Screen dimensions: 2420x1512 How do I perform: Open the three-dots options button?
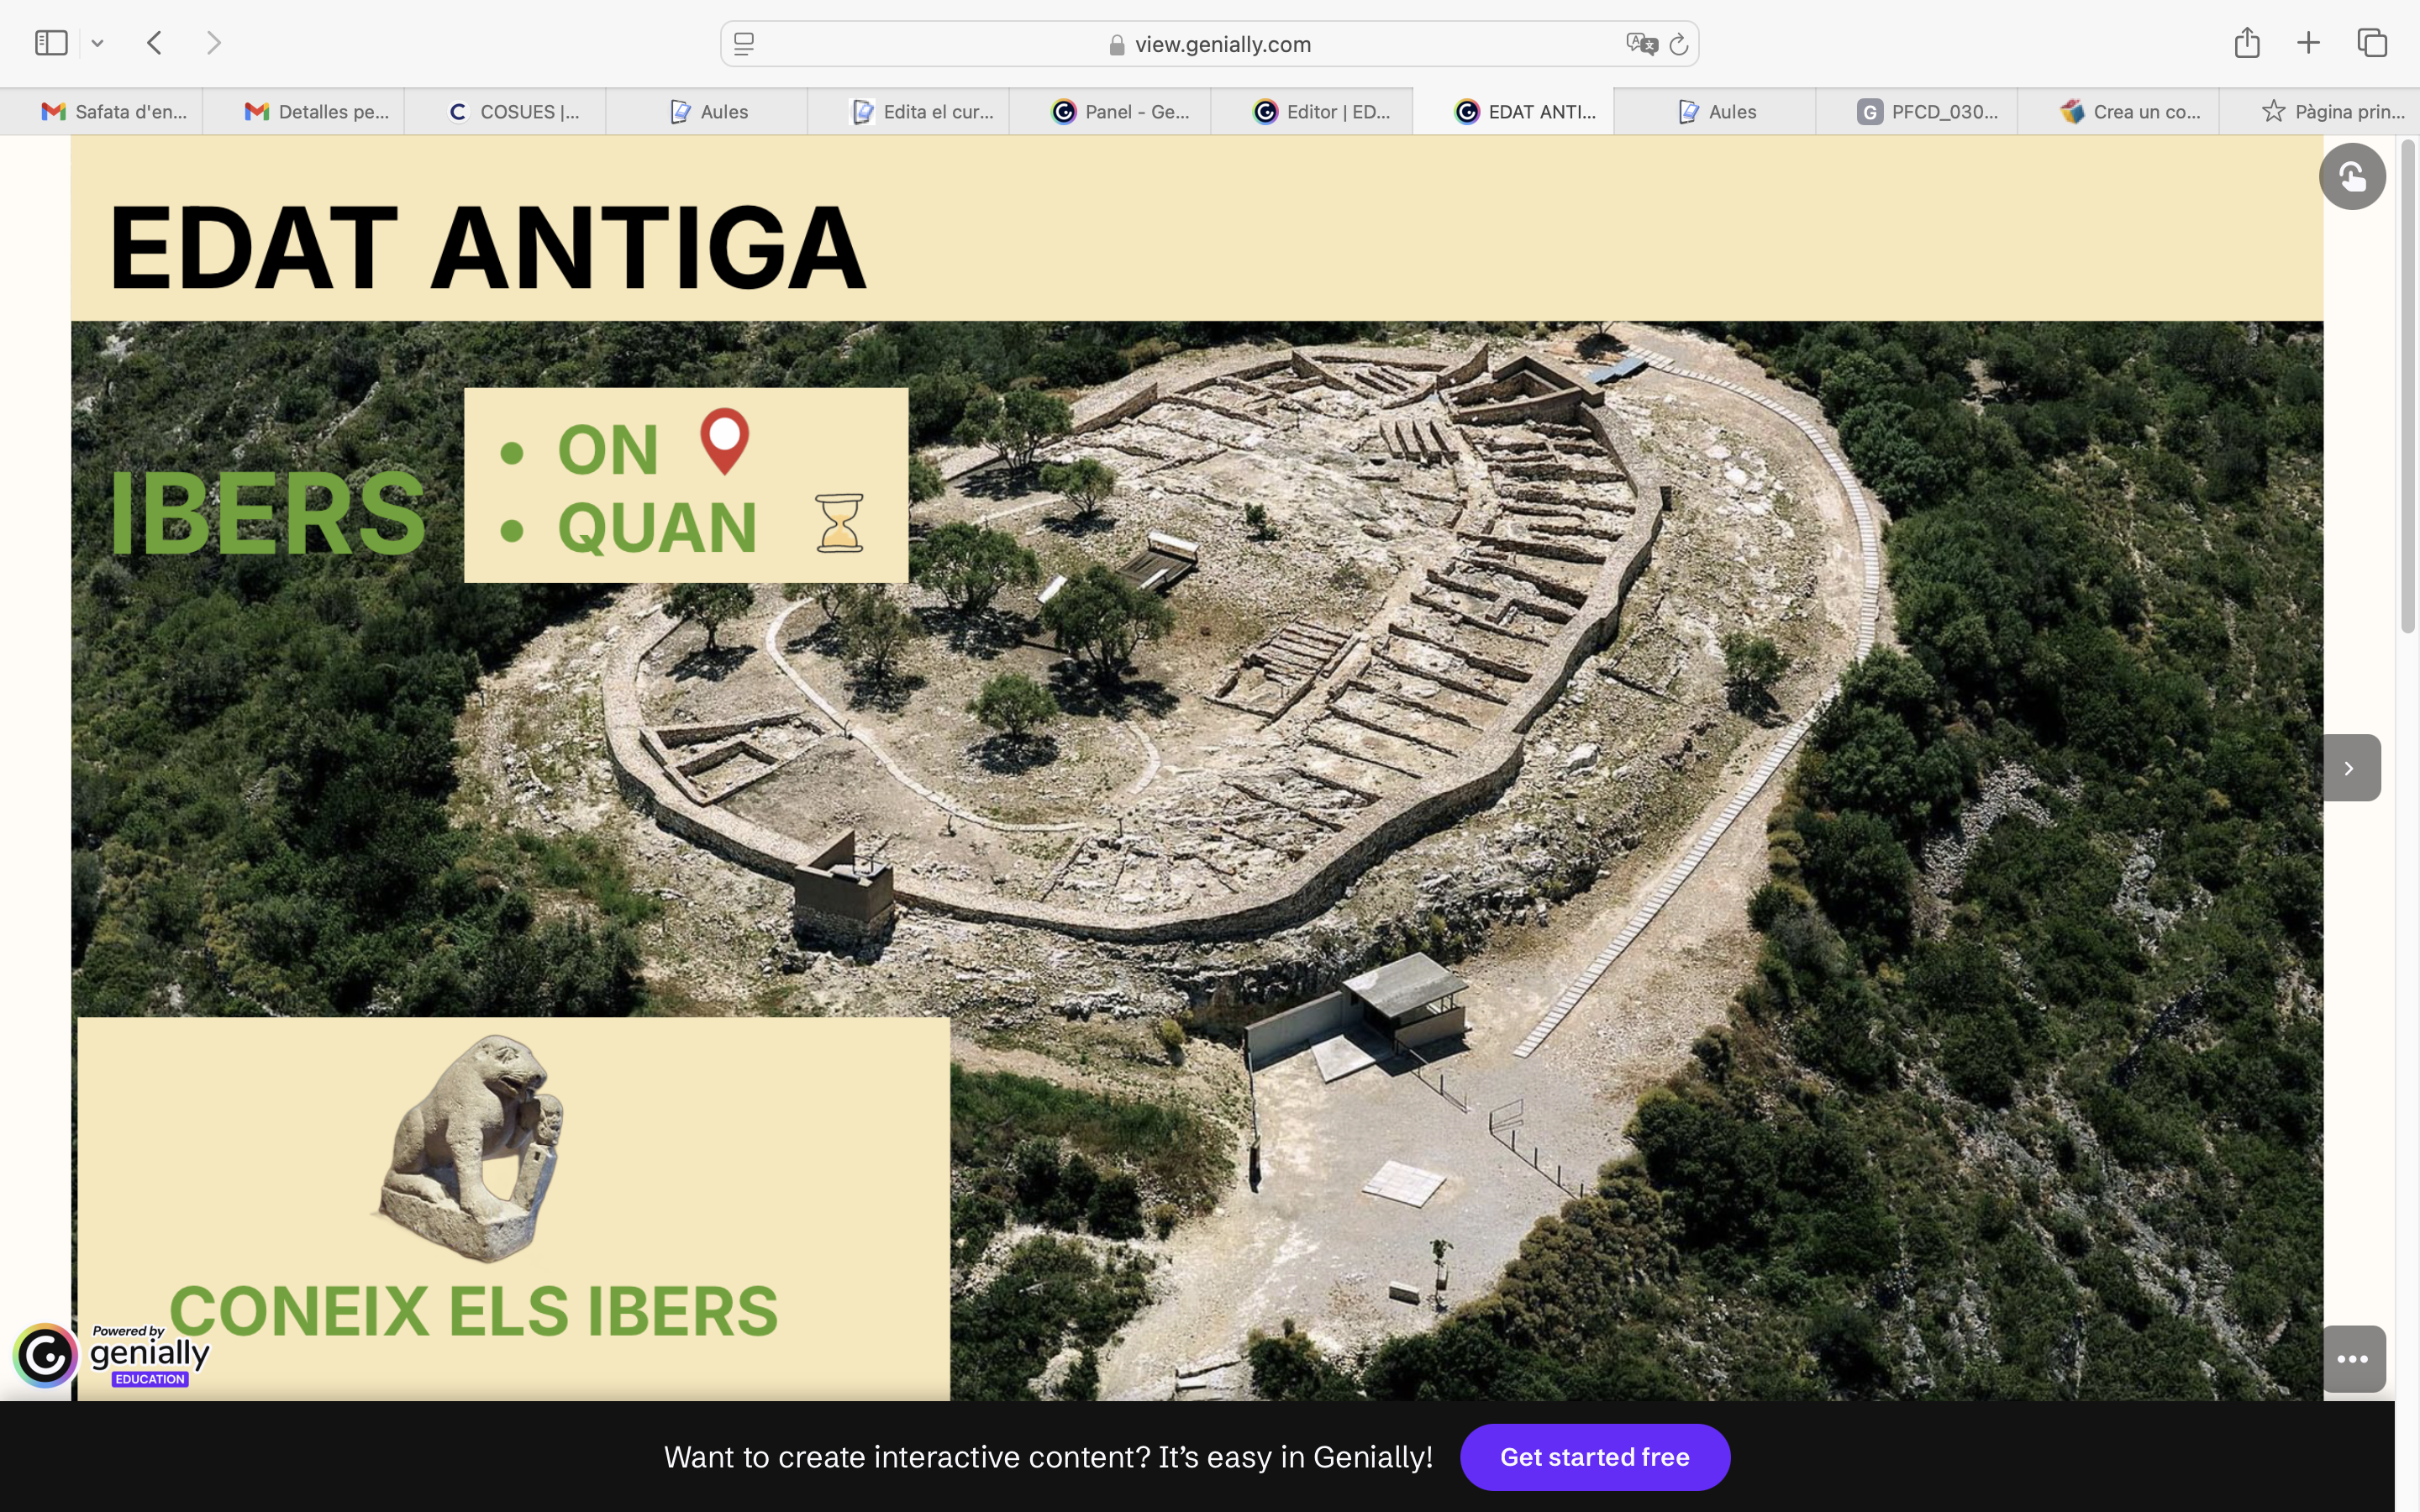2352,1359
